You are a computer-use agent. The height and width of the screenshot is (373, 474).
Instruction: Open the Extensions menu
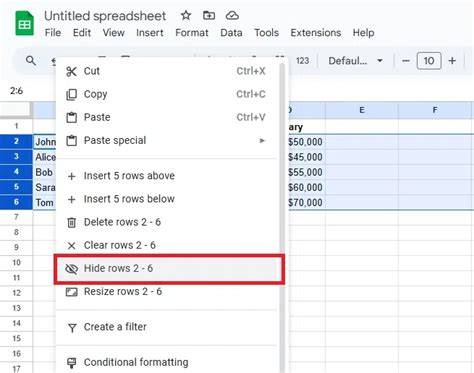tap(316, 33)
